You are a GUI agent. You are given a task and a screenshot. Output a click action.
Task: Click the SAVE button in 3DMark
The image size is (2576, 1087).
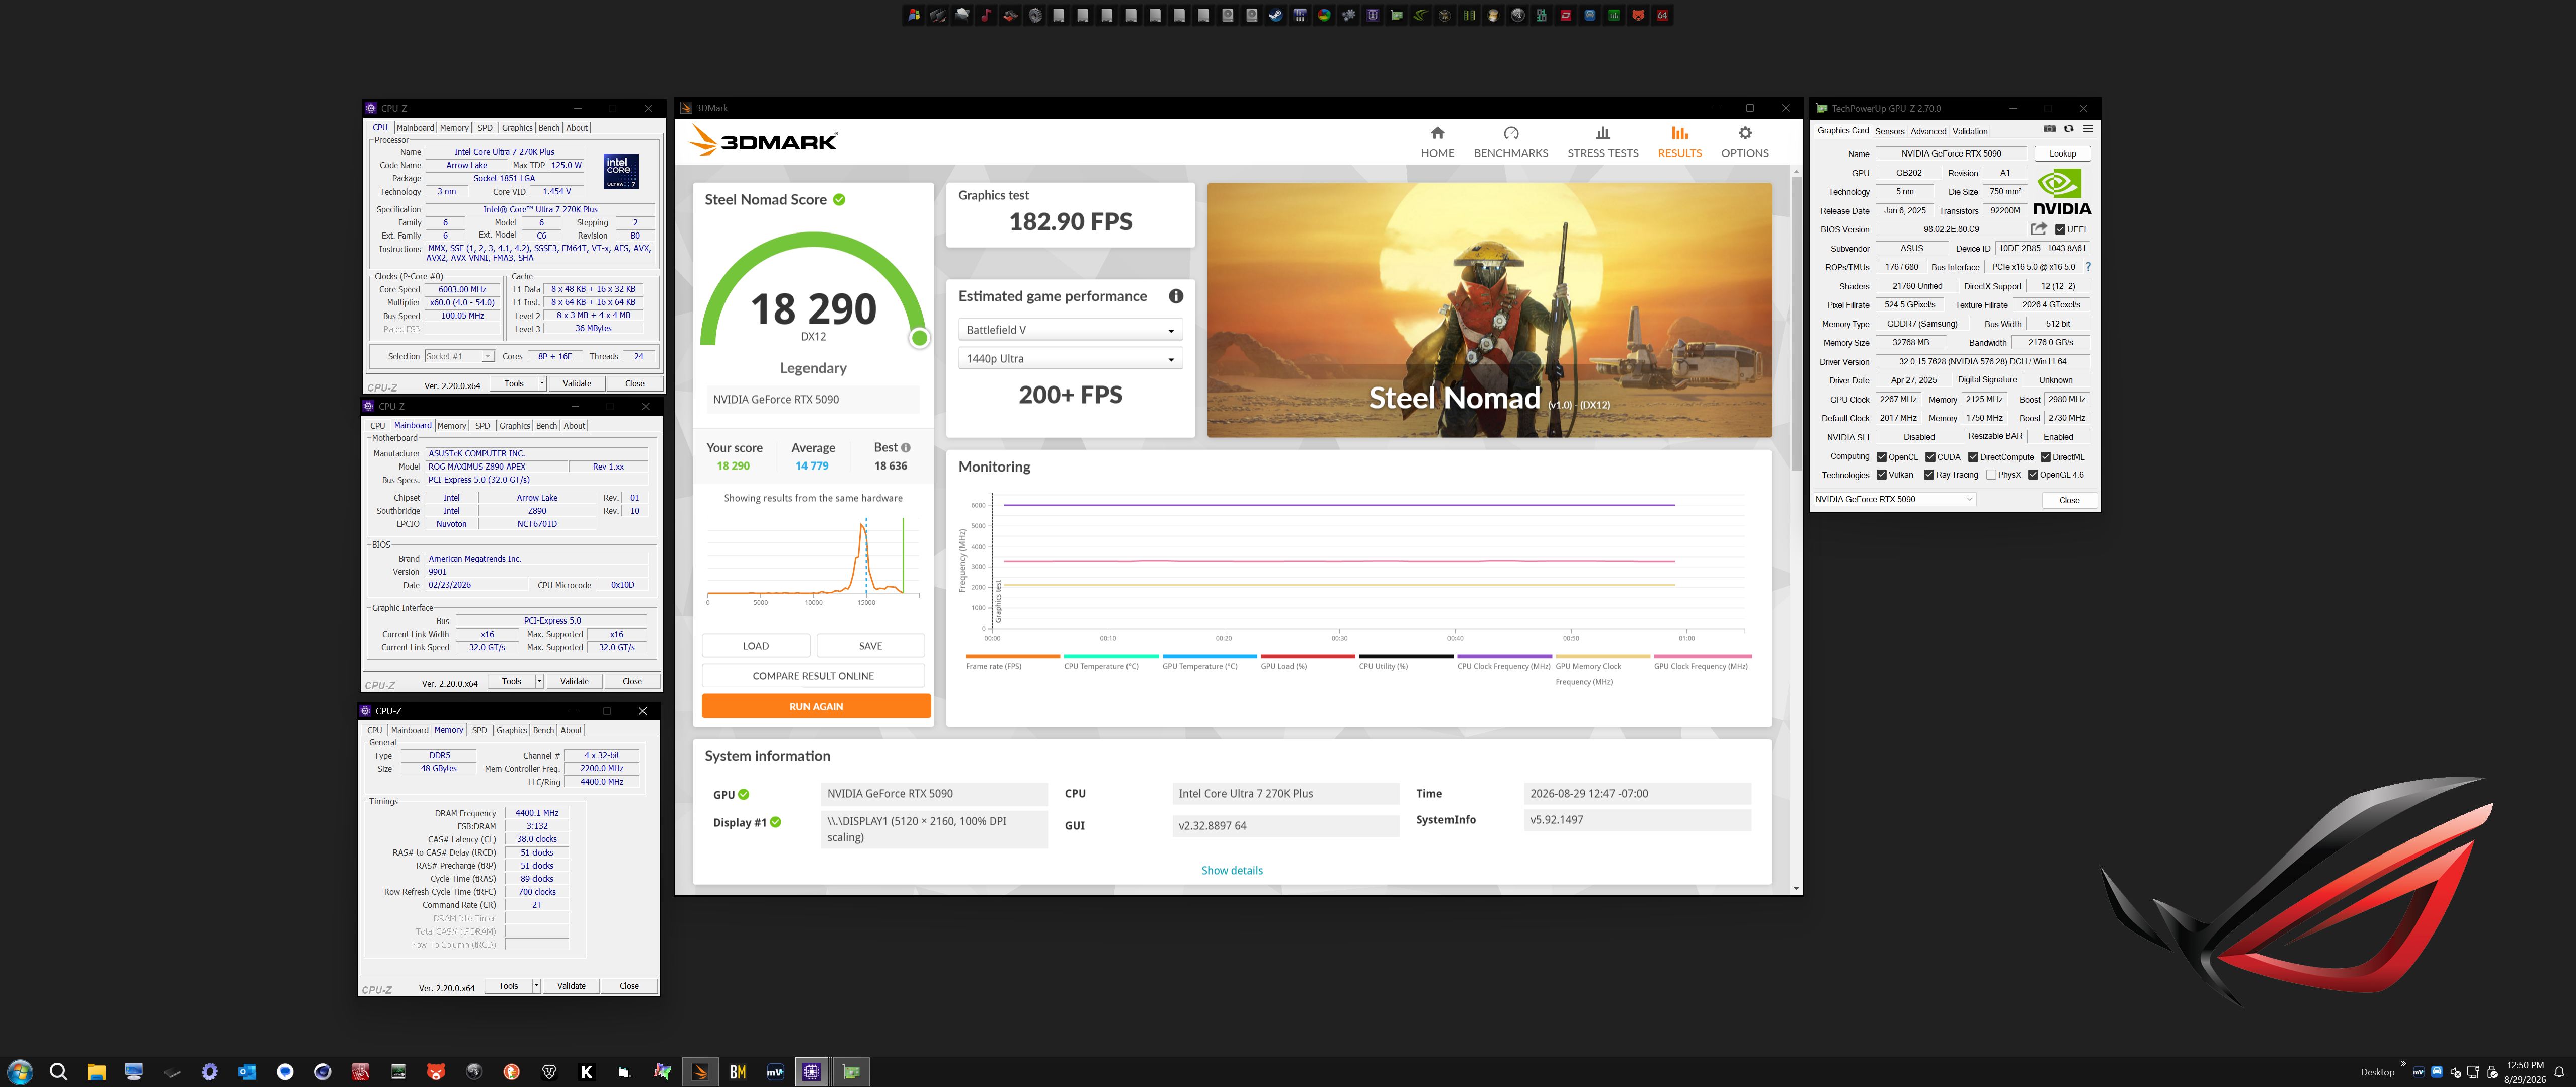pos(871,646)
